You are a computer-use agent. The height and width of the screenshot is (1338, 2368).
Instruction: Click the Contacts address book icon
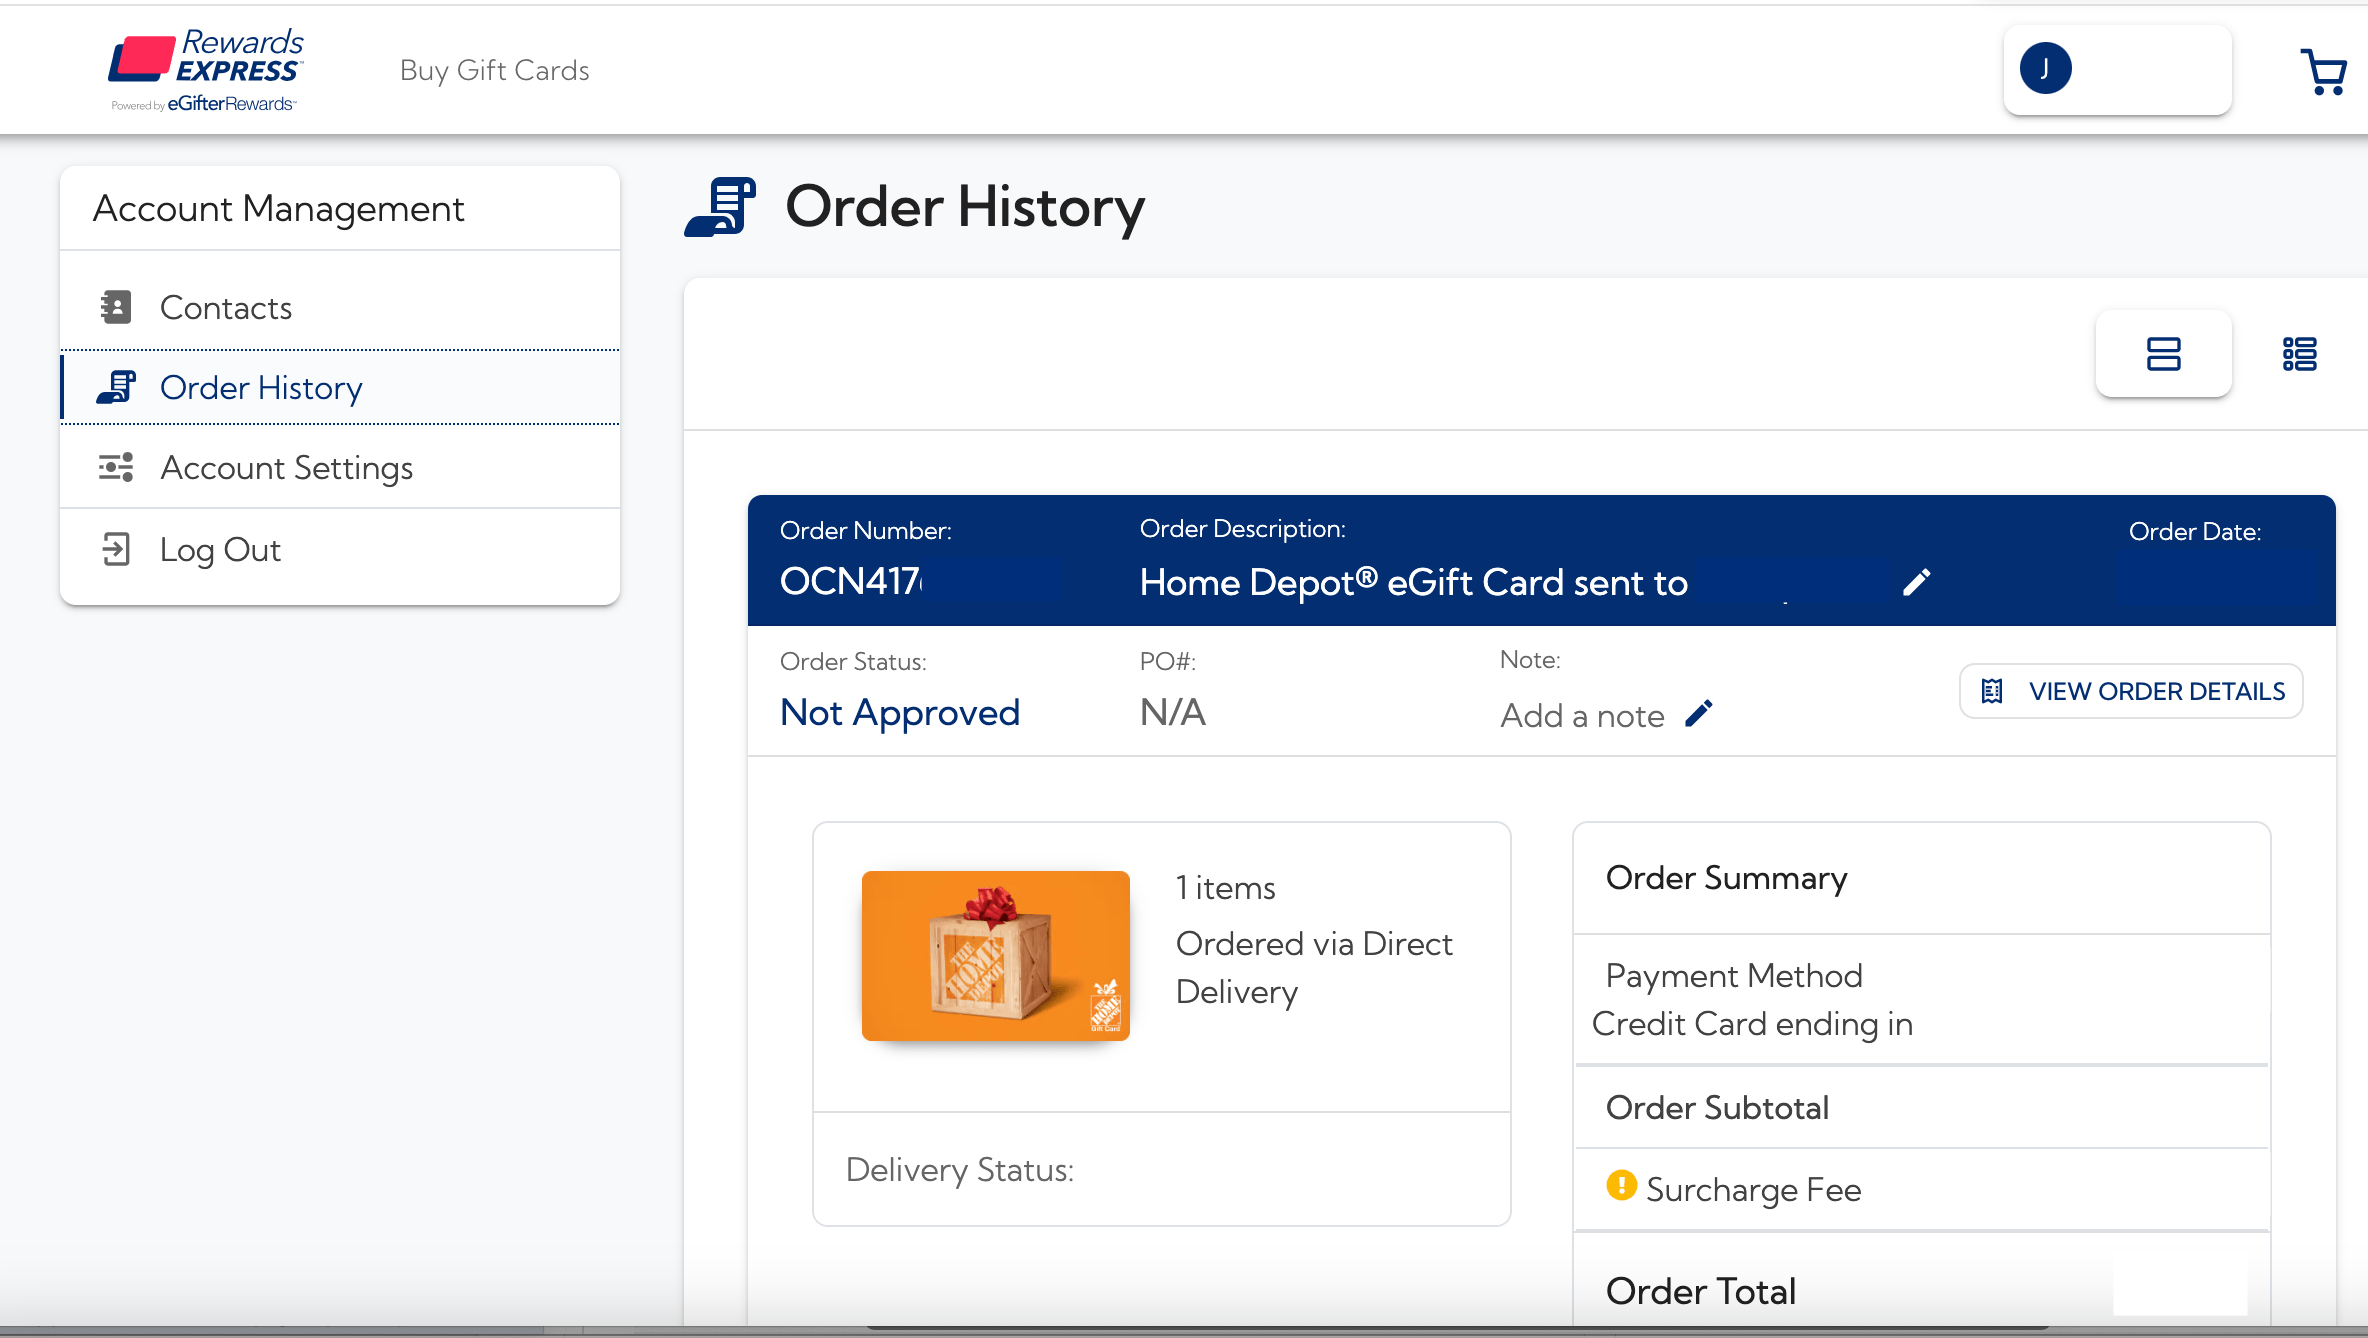pyautogui.click(x=116, y=307)
